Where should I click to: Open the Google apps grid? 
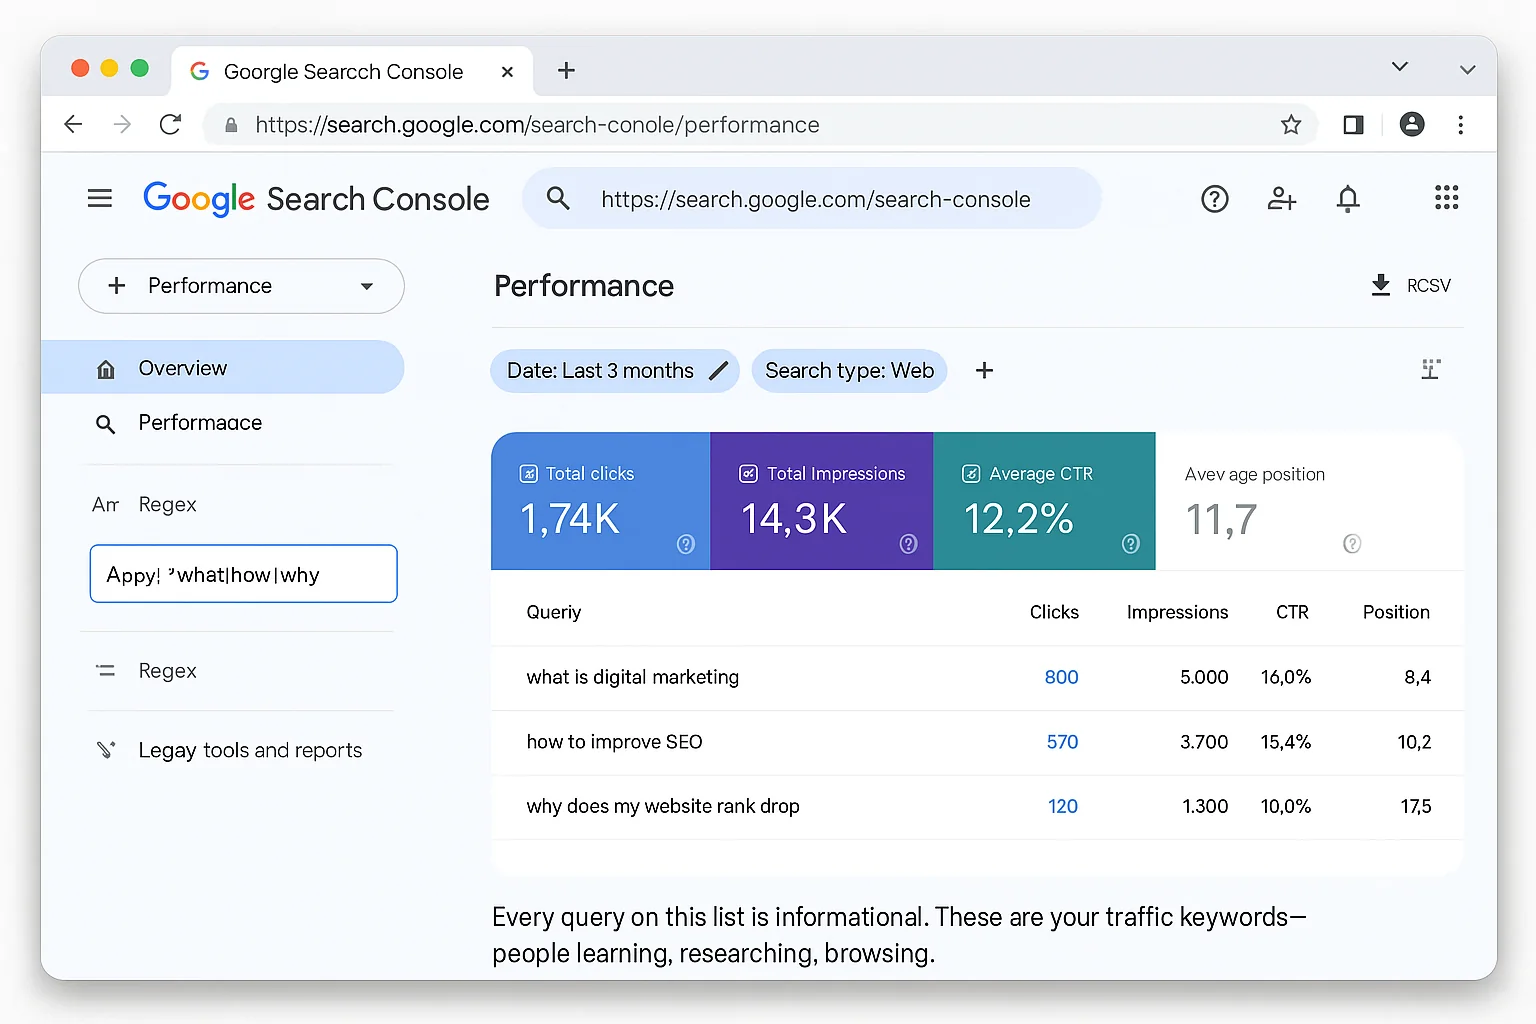point(1447,198)
